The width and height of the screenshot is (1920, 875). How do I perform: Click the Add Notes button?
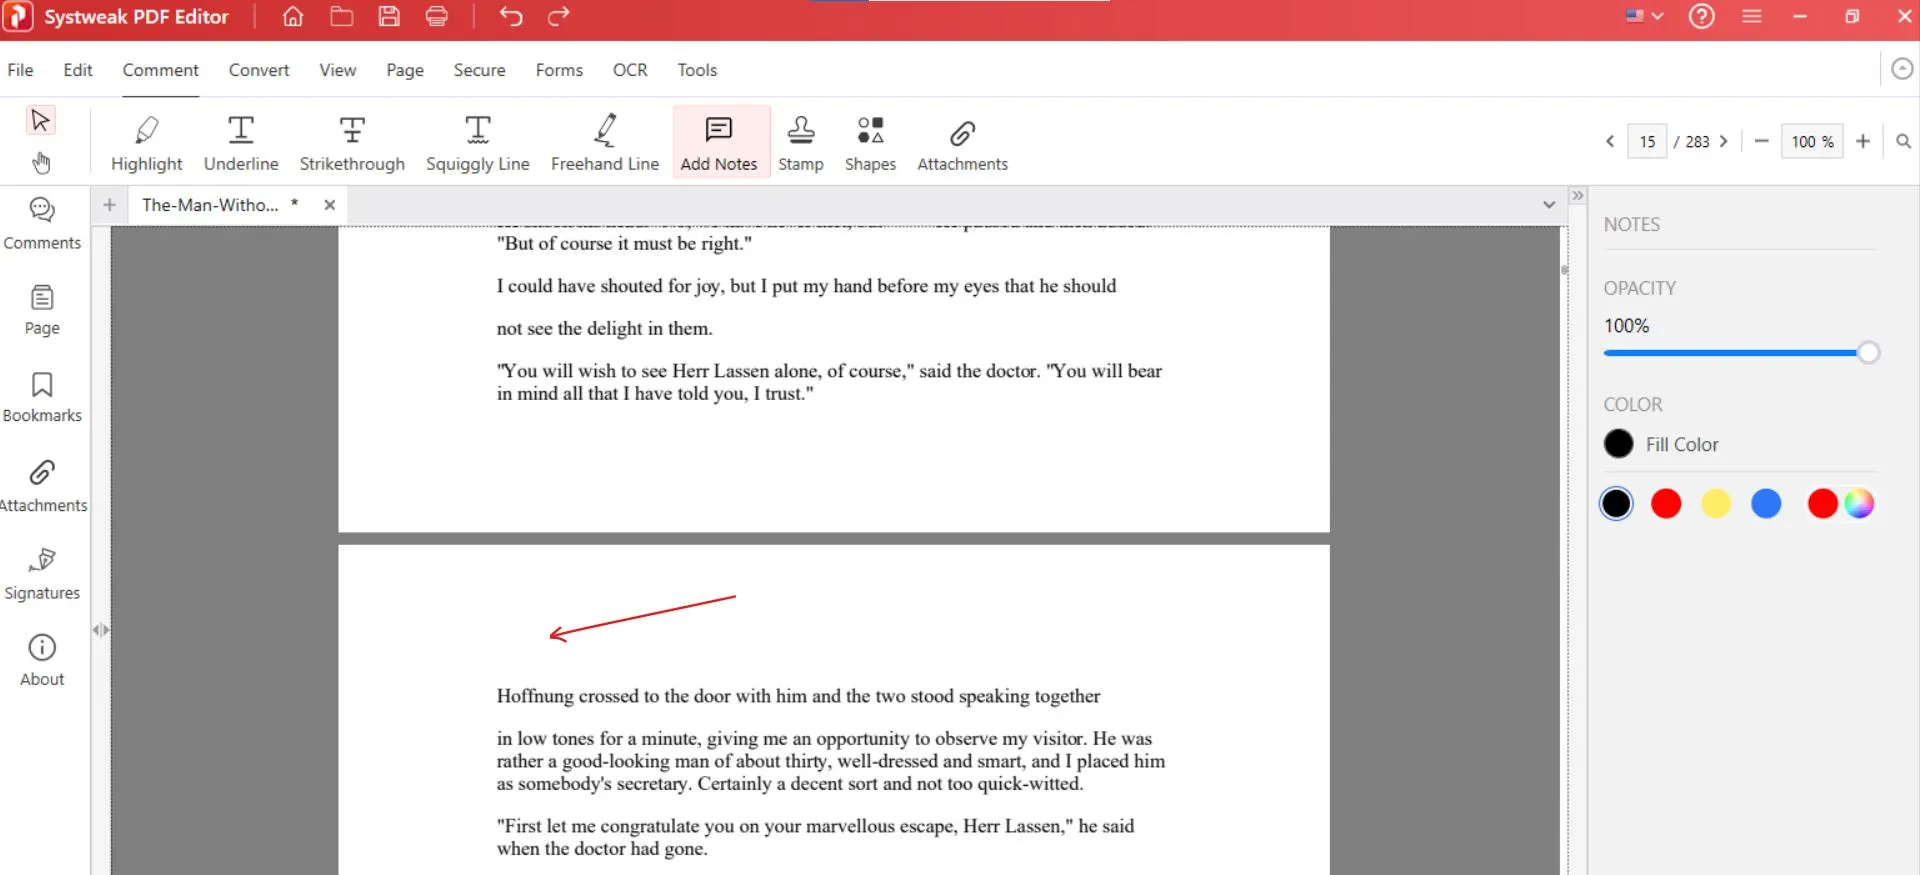(719, 142)
